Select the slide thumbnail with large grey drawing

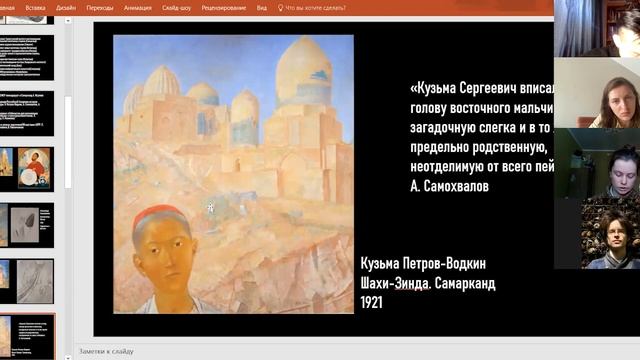(x=27, y=281)
